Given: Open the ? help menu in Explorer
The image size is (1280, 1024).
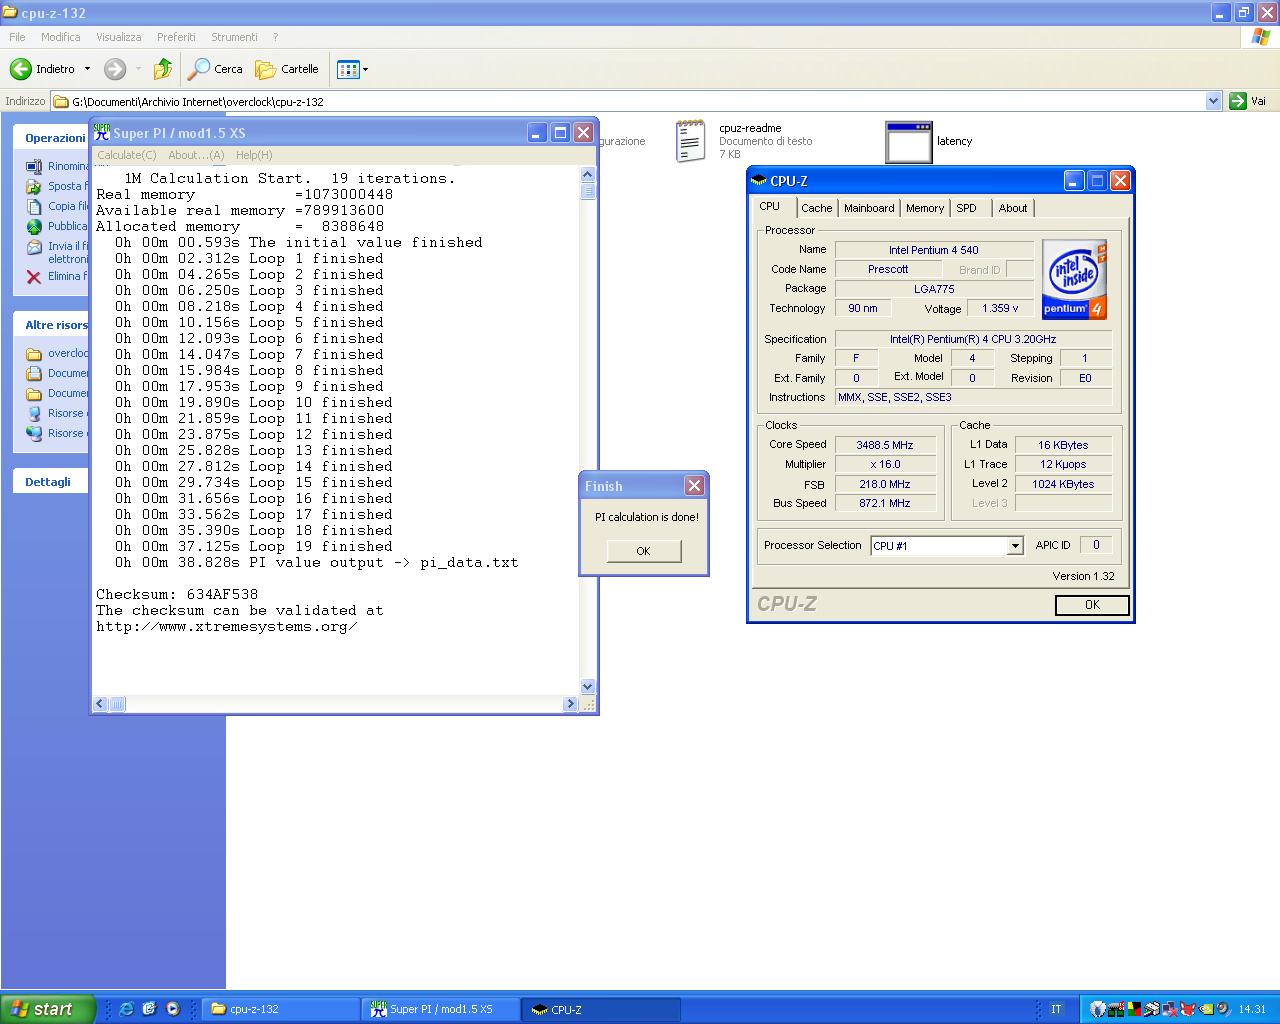Looking at the screenshot, I should click(275, 37).
